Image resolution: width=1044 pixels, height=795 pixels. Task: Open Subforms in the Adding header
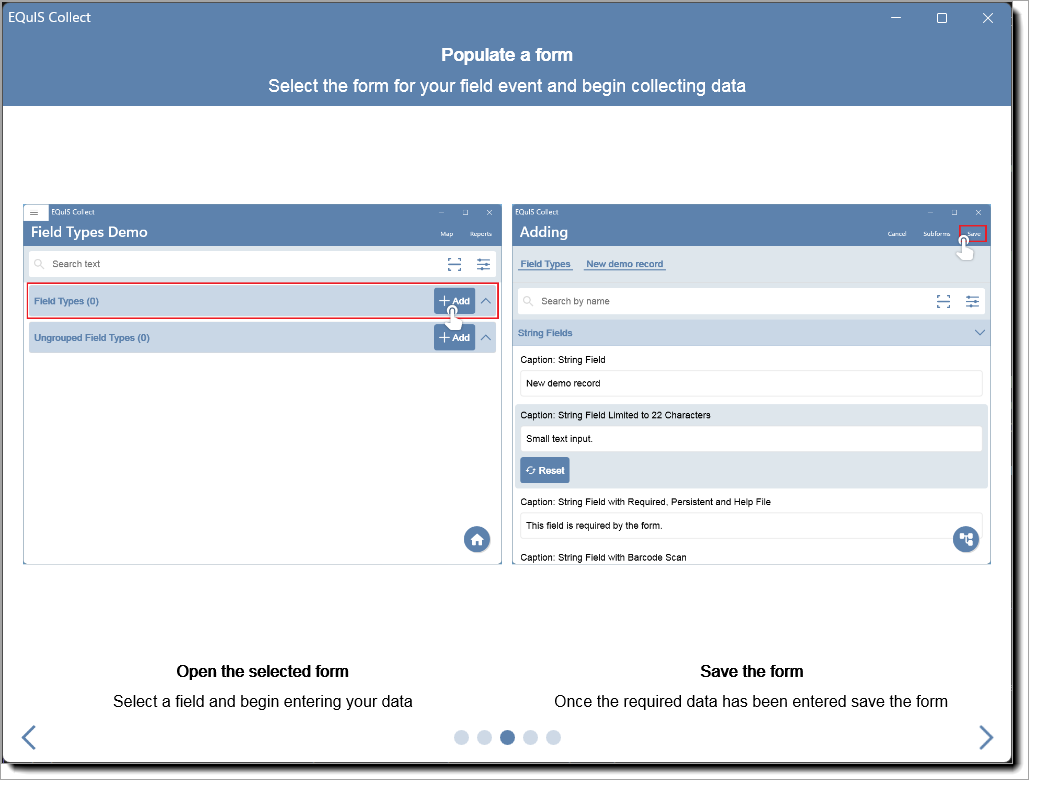(936, 234)
